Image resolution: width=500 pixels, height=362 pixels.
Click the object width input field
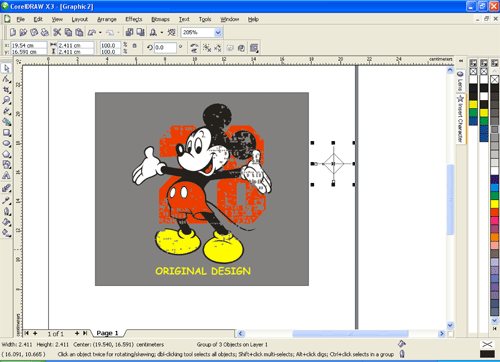(x=76, y=45)
